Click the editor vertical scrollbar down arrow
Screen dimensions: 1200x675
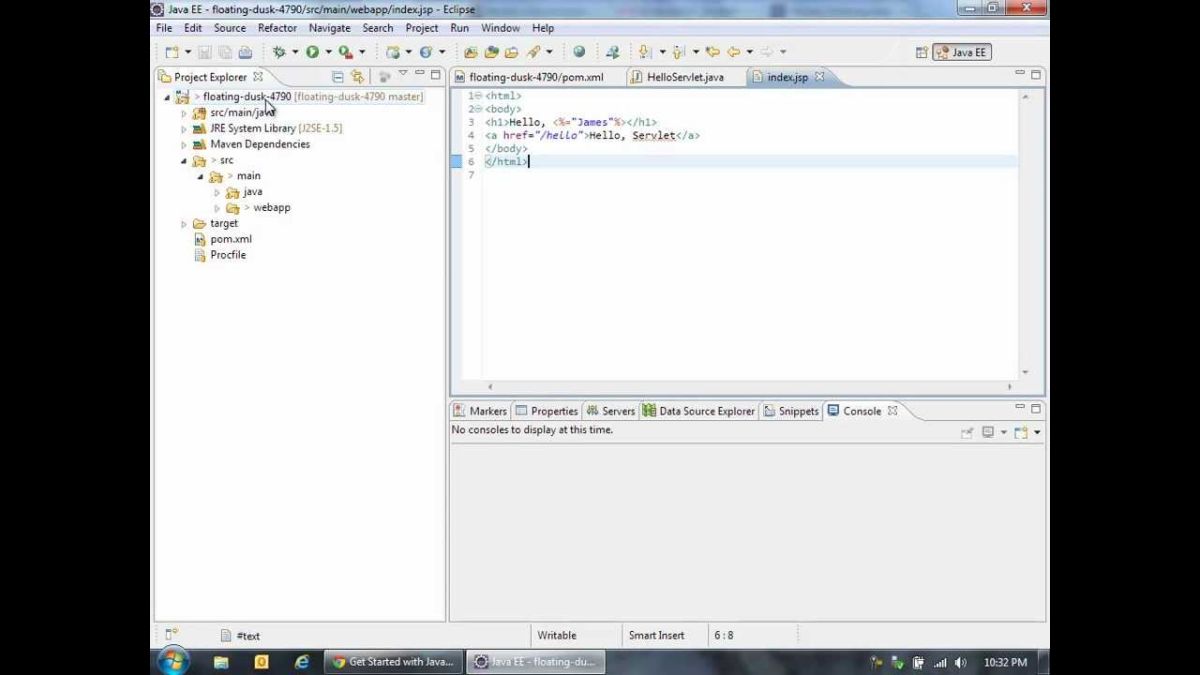point(1025,372)
